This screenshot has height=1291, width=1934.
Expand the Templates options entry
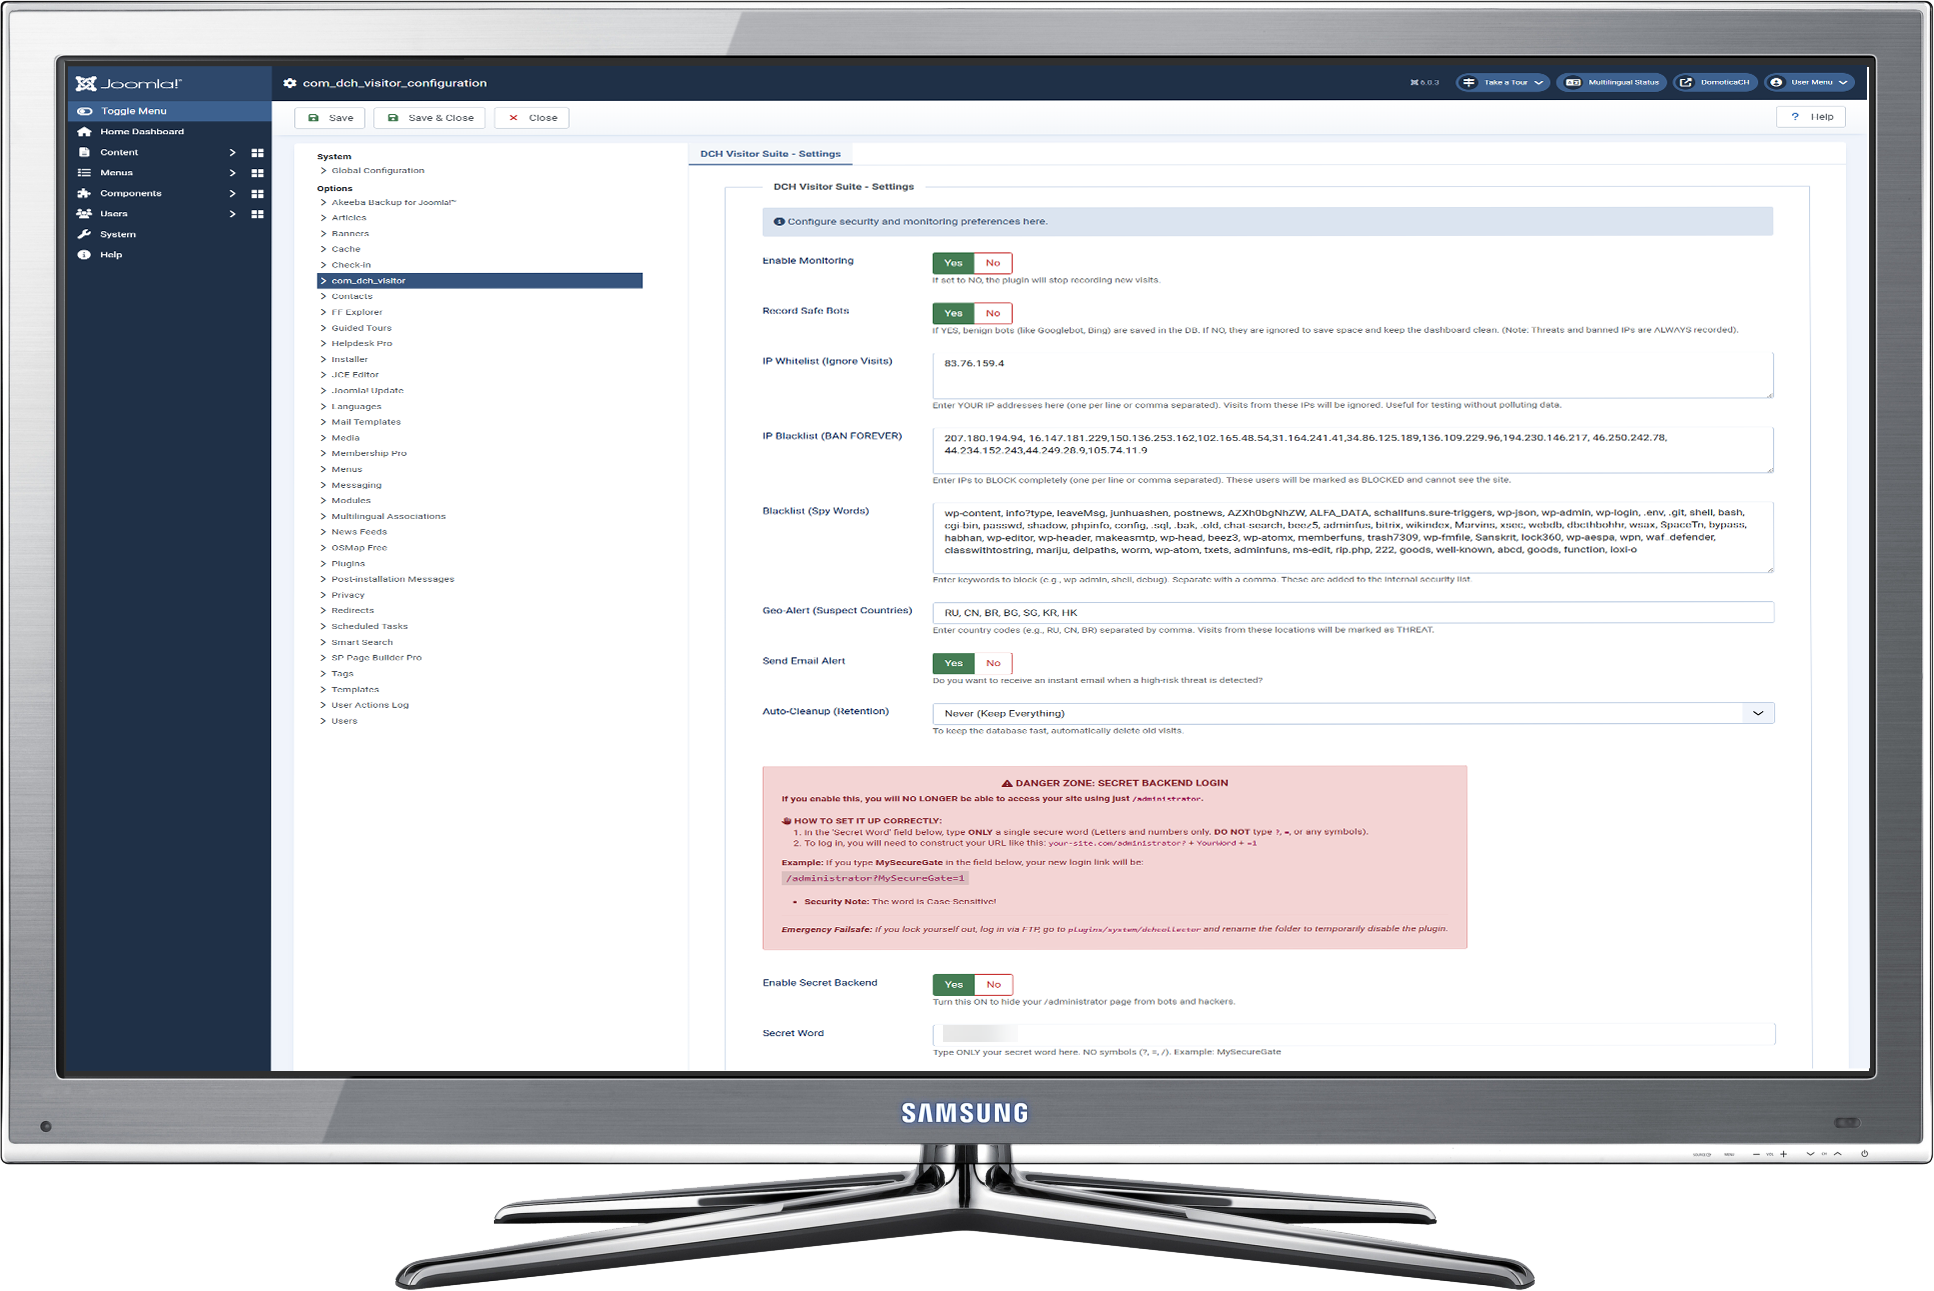click(357, 689)
